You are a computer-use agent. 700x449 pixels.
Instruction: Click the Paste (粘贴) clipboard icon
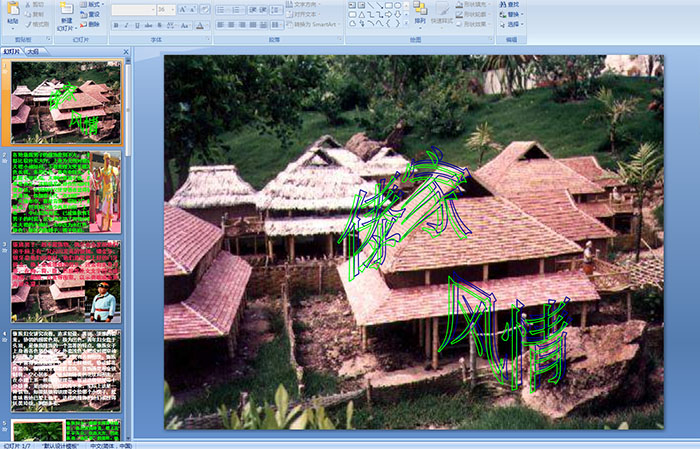tap(13, 9)
